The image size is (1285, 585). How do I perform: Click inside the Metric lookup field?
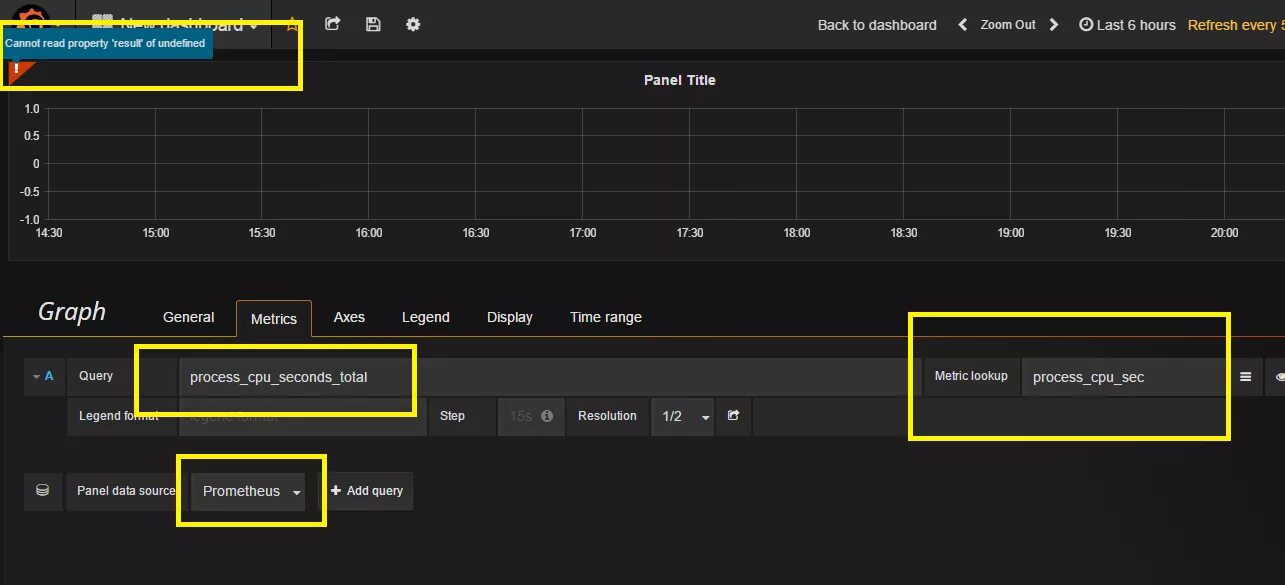pyautogui.click(x=1120, y=377)
